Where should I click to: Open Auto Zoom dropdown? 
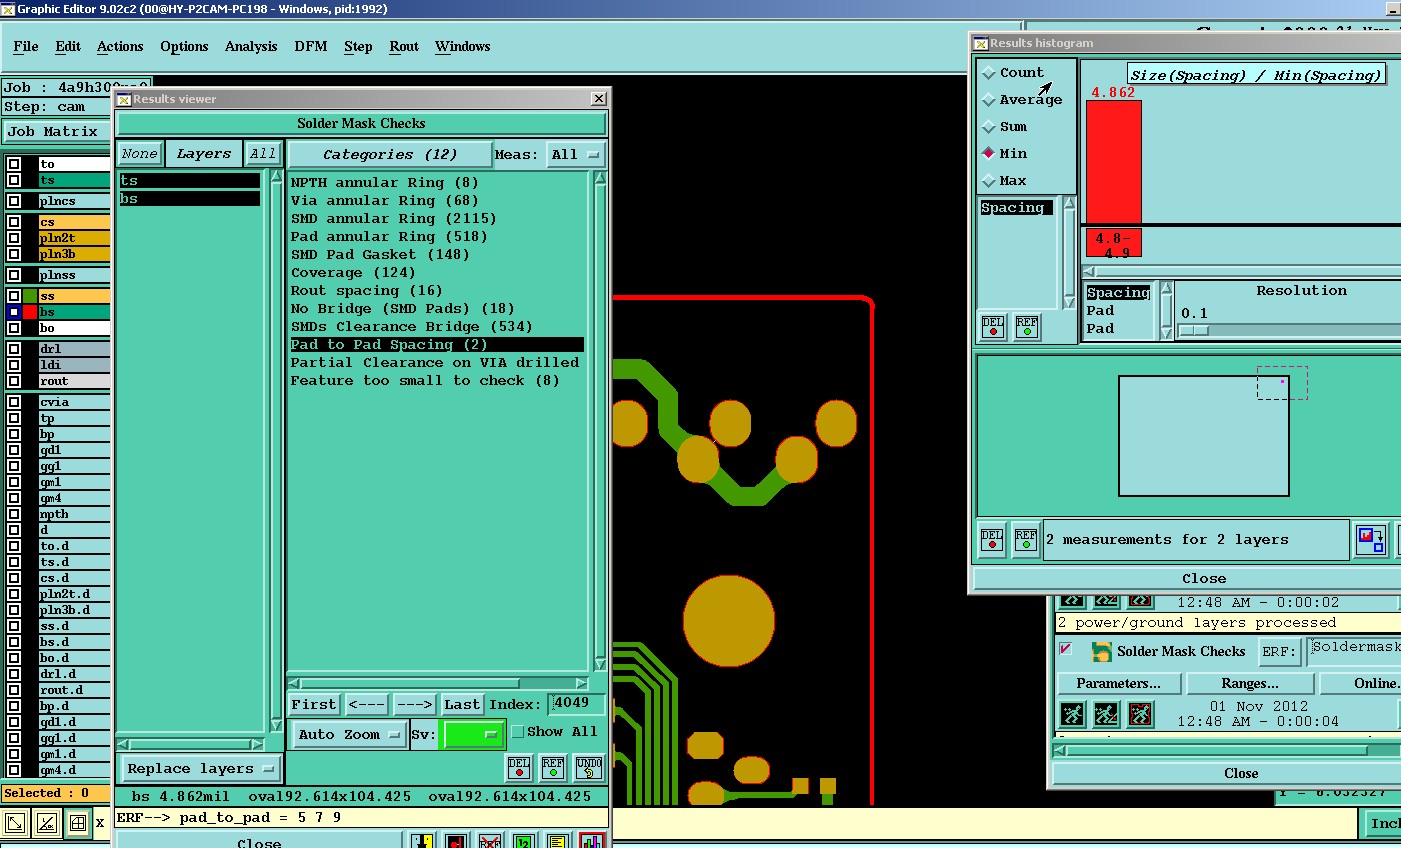348,735
